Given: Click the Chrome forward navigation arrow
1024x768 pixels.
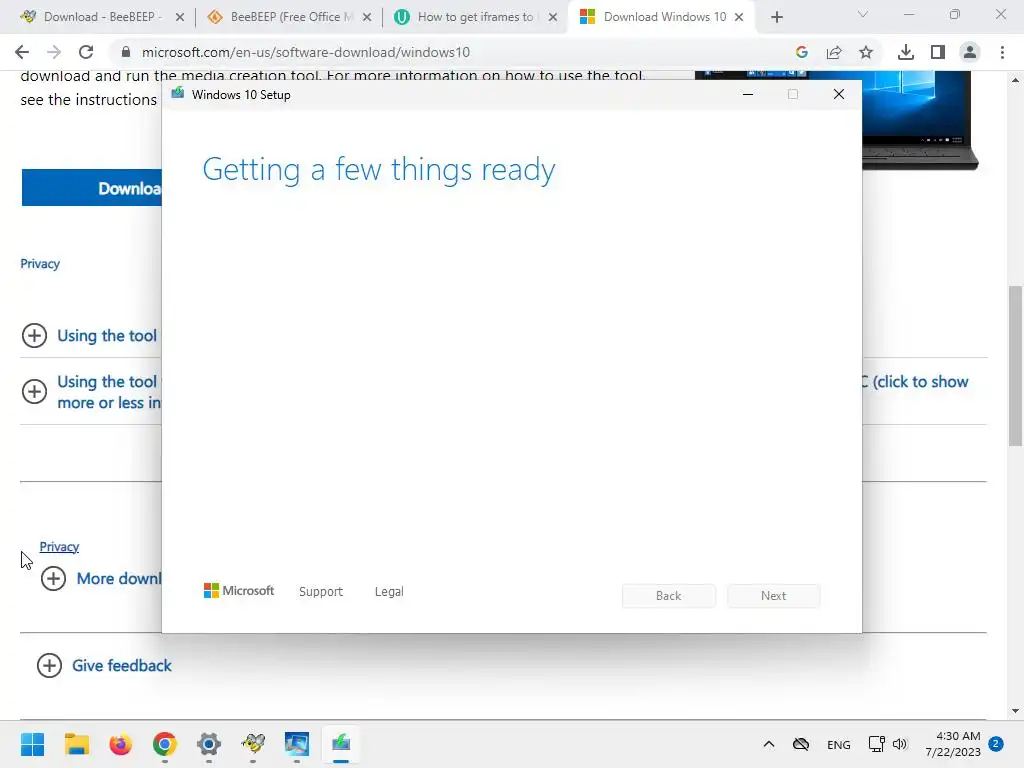Looking at the screenshot, I should (54, 52).
